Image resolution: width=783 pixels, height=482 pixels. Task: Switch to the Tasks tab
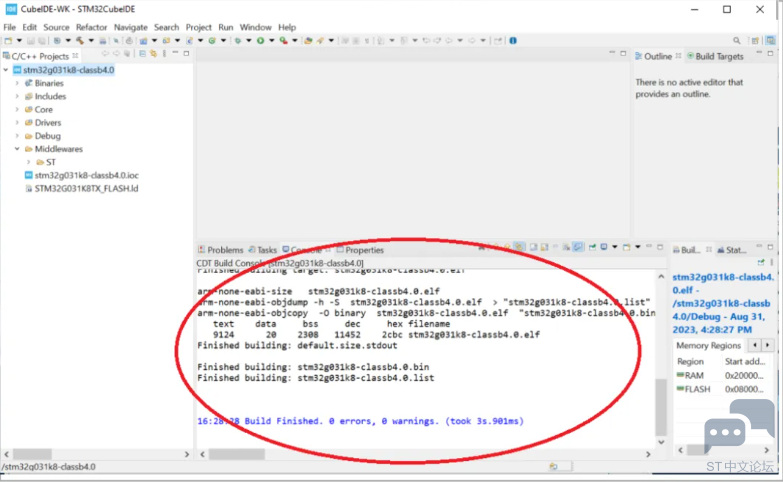pos(263,250)
